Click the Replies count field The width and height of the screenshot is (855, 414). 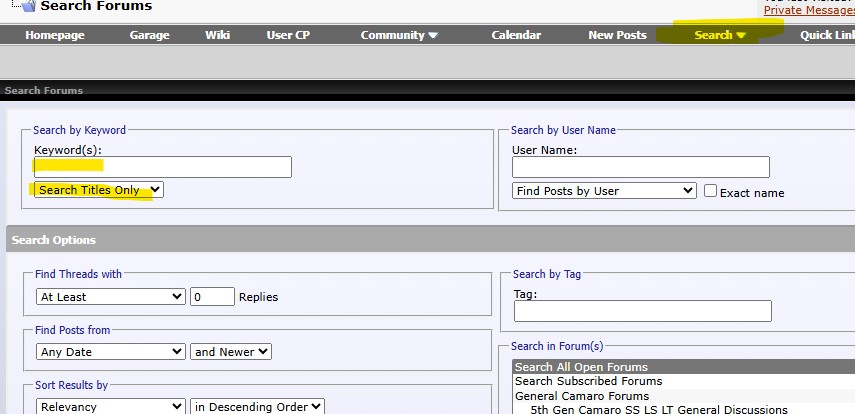[x=212, y=297]
